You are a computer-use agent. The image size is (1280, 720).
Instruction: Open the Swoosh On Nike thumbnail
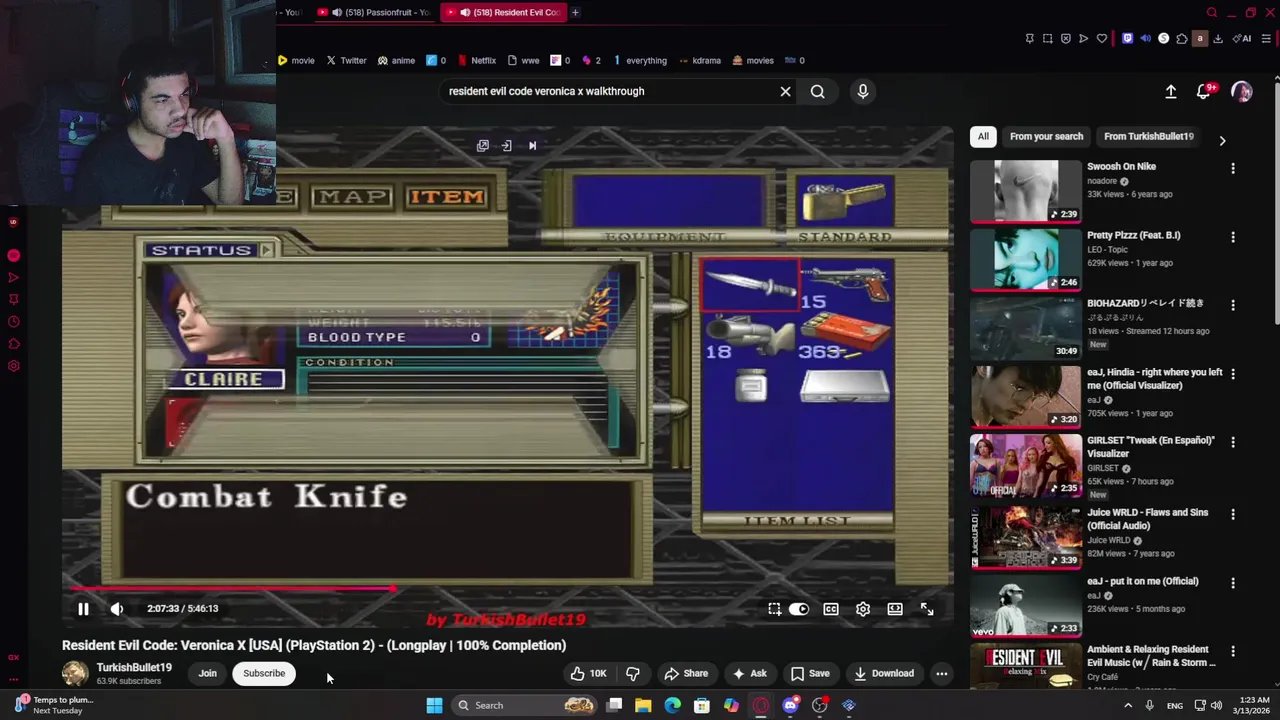click(x=1026, y=191)
